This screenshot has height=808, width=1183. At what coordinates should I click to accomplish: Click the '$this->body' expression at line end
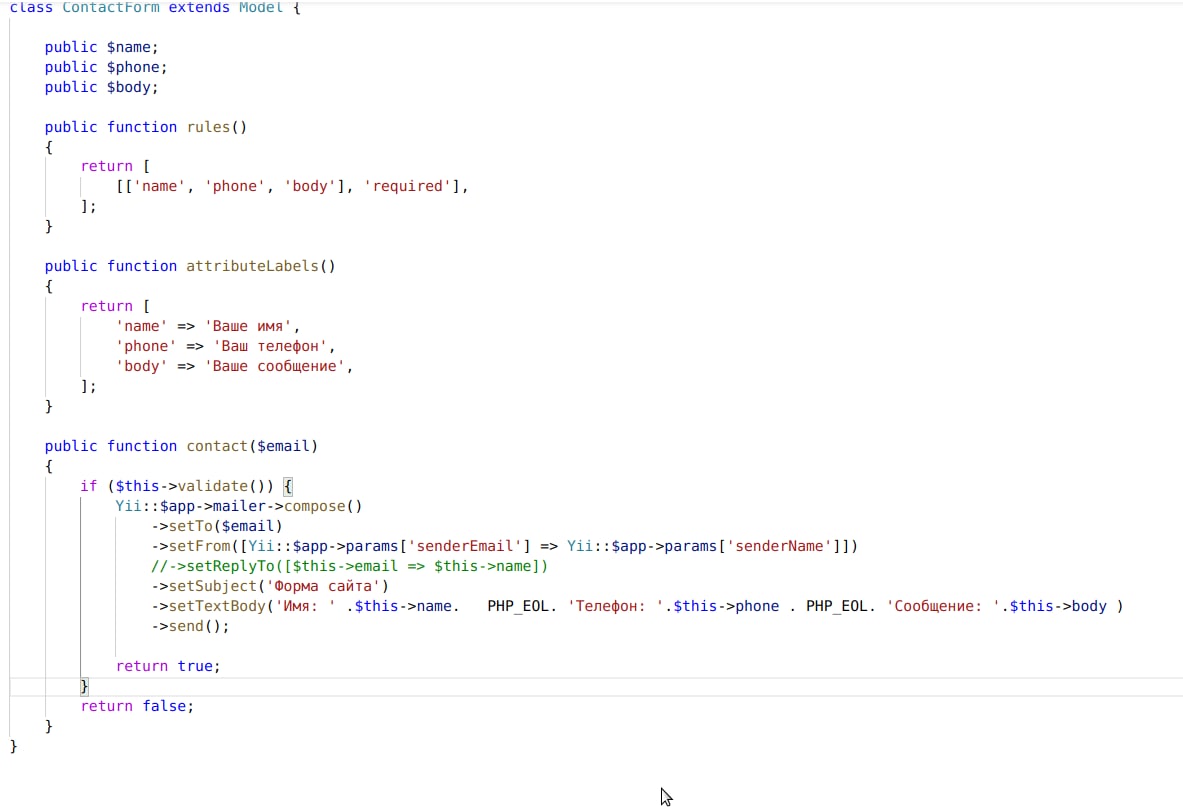tap(1059, 606)
